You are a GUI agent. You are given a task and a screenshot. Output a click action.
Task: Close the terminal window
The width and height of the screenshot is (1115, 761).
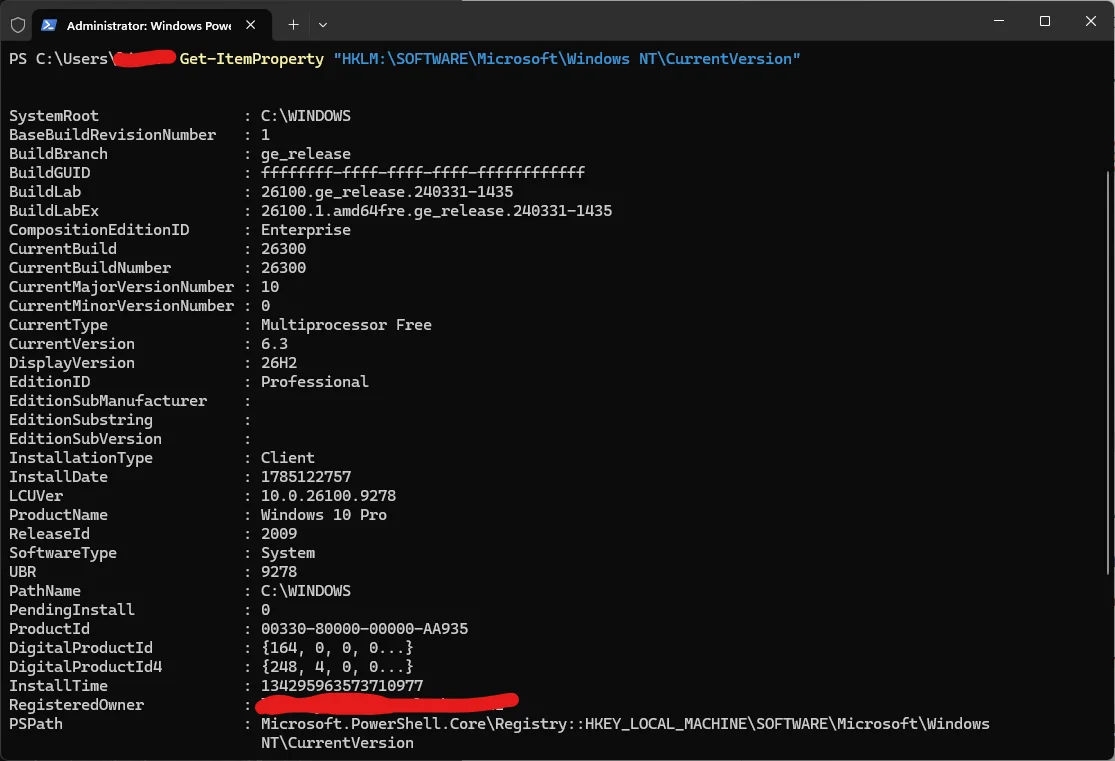(1090, 21)
